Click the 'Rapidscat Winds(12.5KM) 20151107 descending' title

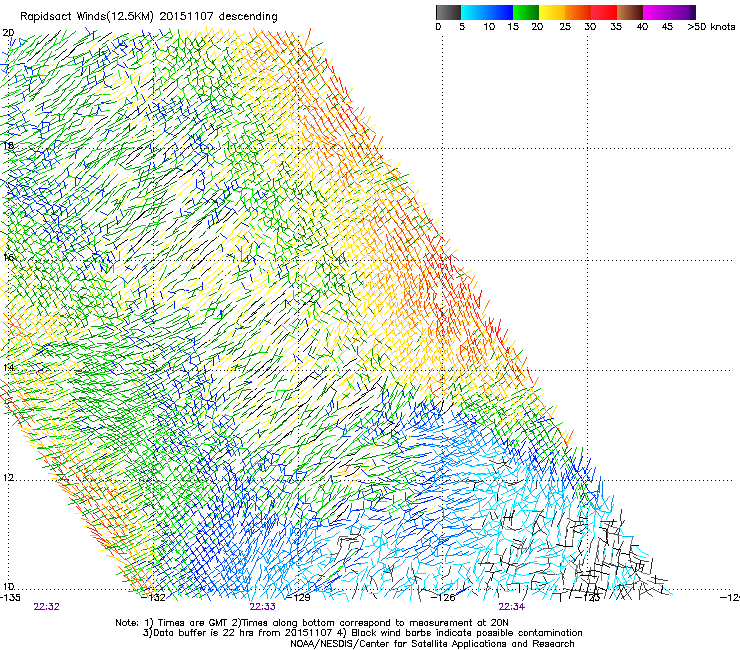(x=149, y=17)
